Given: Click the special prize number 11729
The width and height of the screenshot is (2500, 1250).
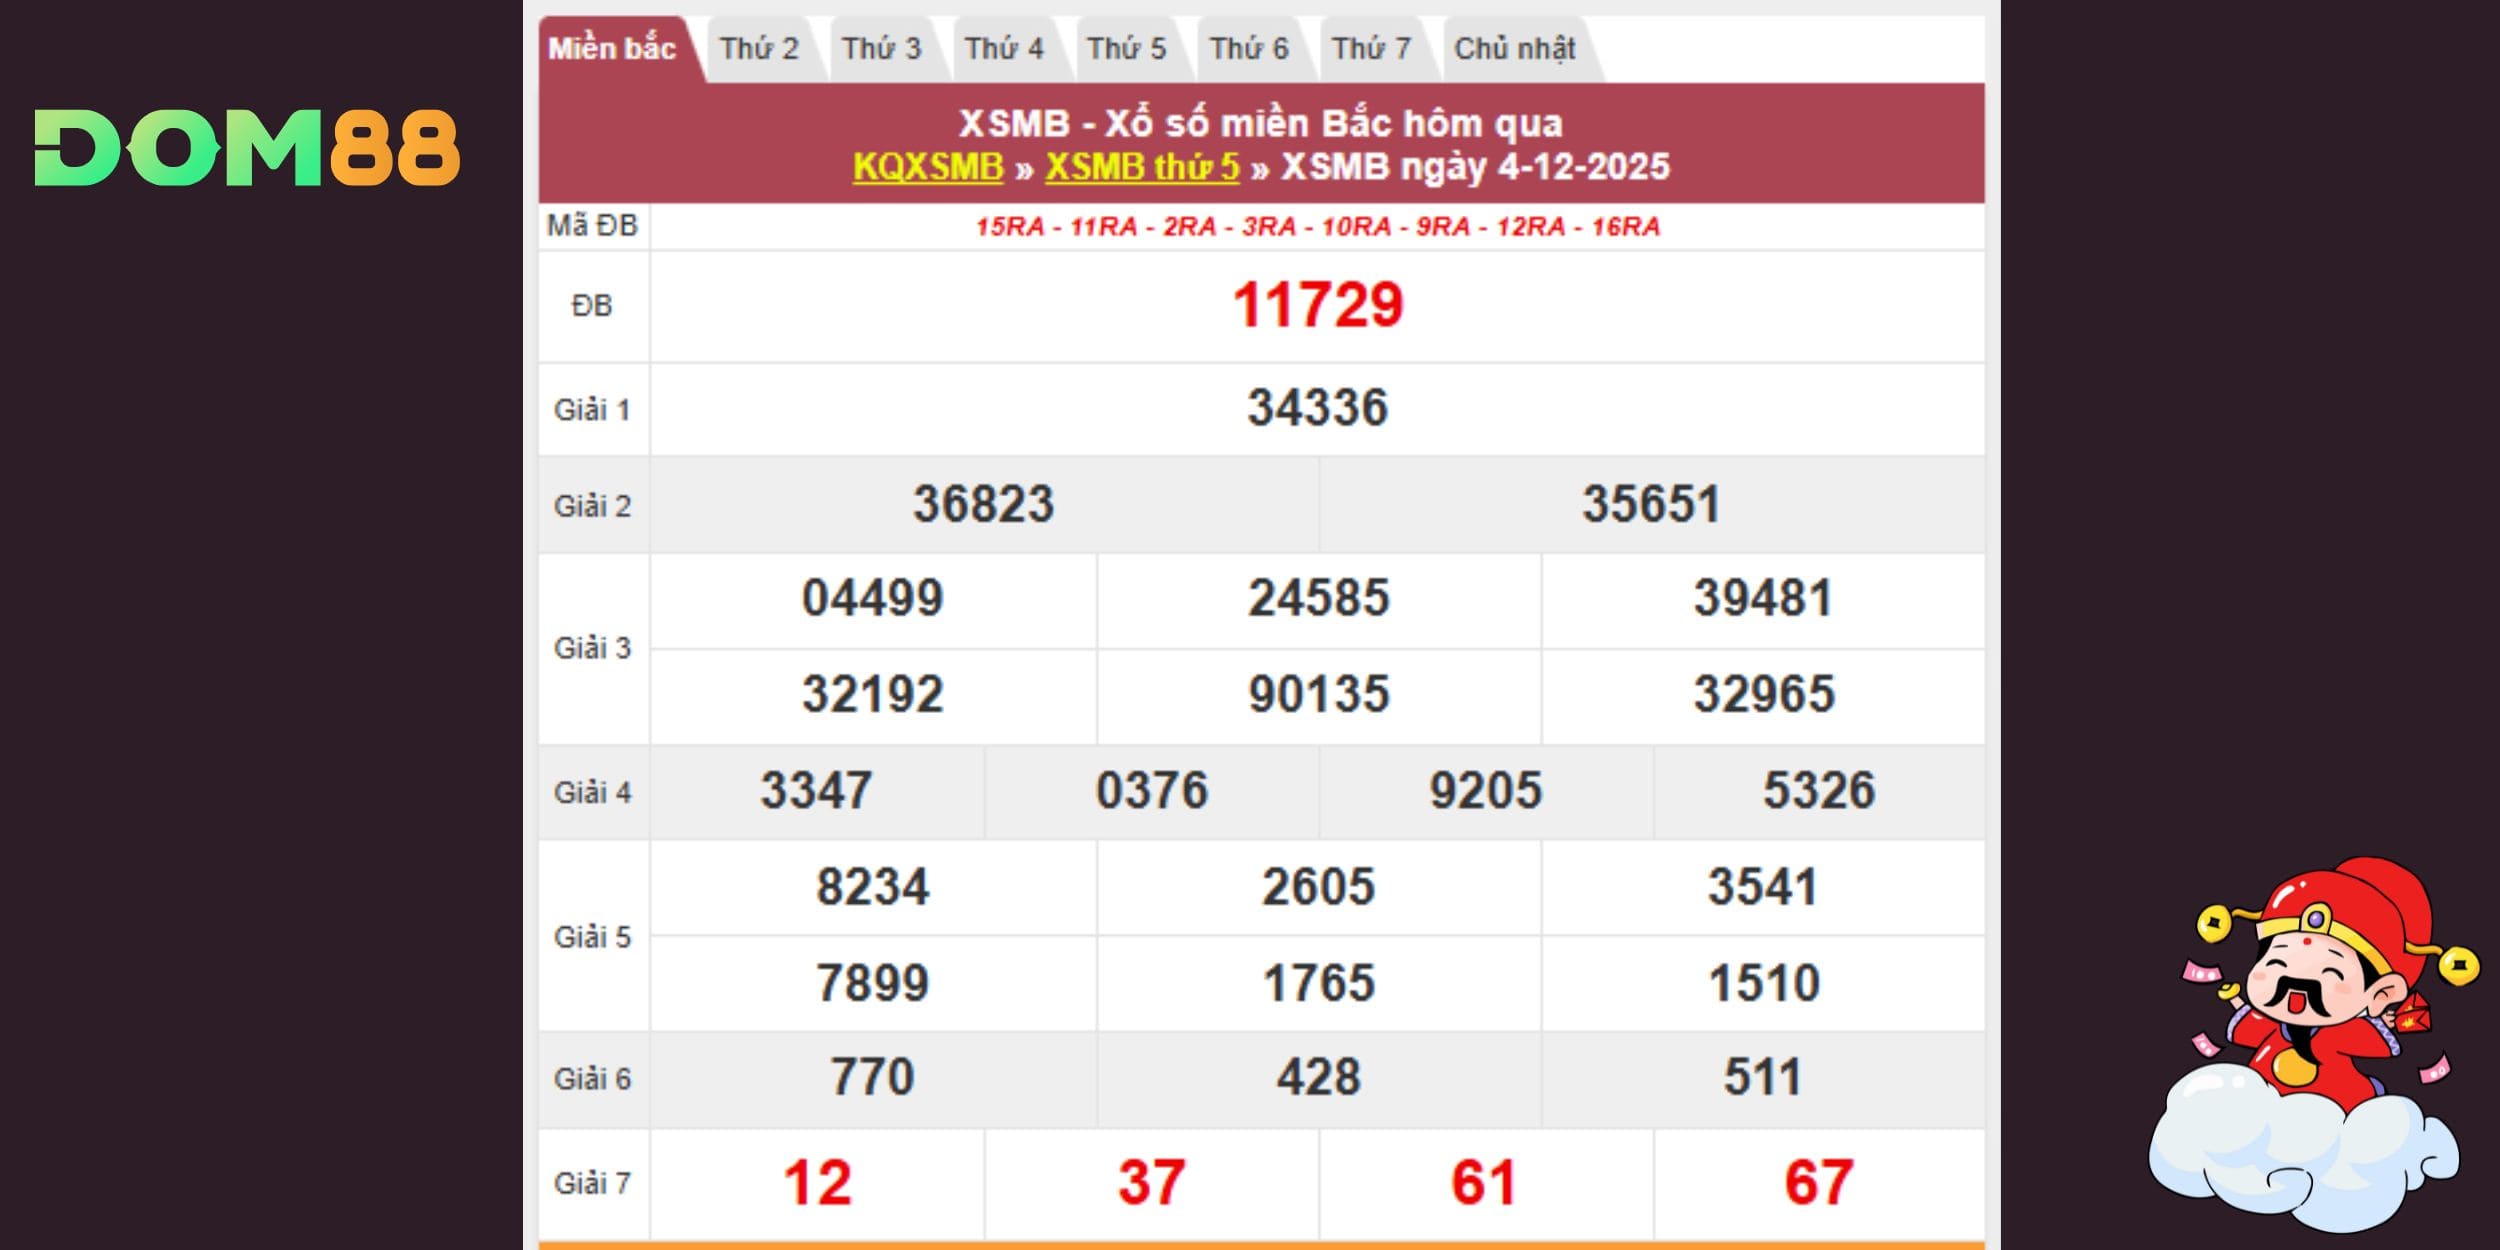Looking at the screenshot, I should pos(1317,305).
